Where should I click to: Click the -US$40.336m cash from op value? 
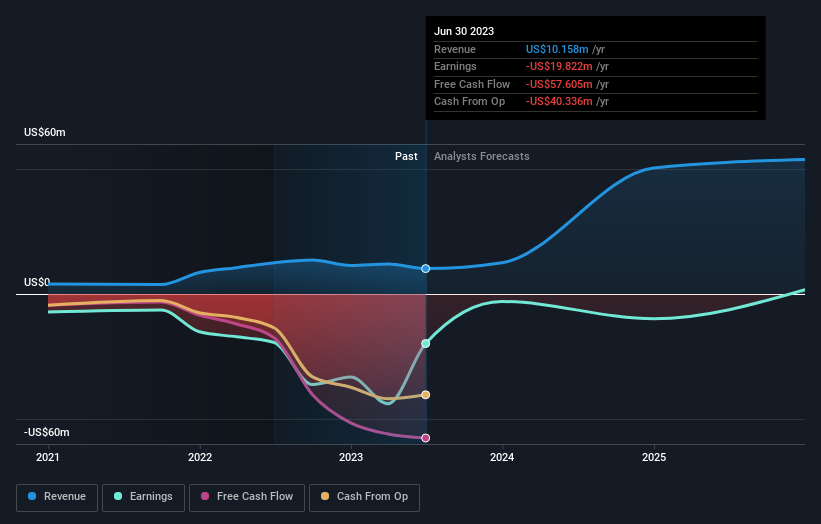[x=559, y=102]
